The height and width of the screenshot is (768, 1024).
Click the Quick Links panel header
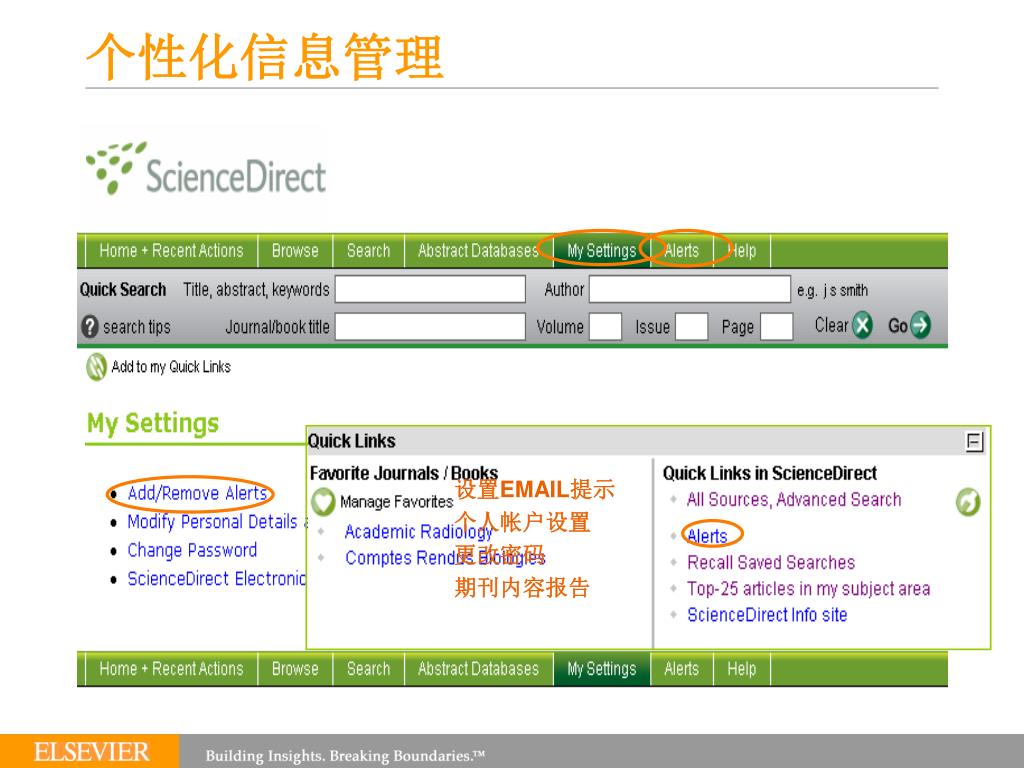(648, 441)
